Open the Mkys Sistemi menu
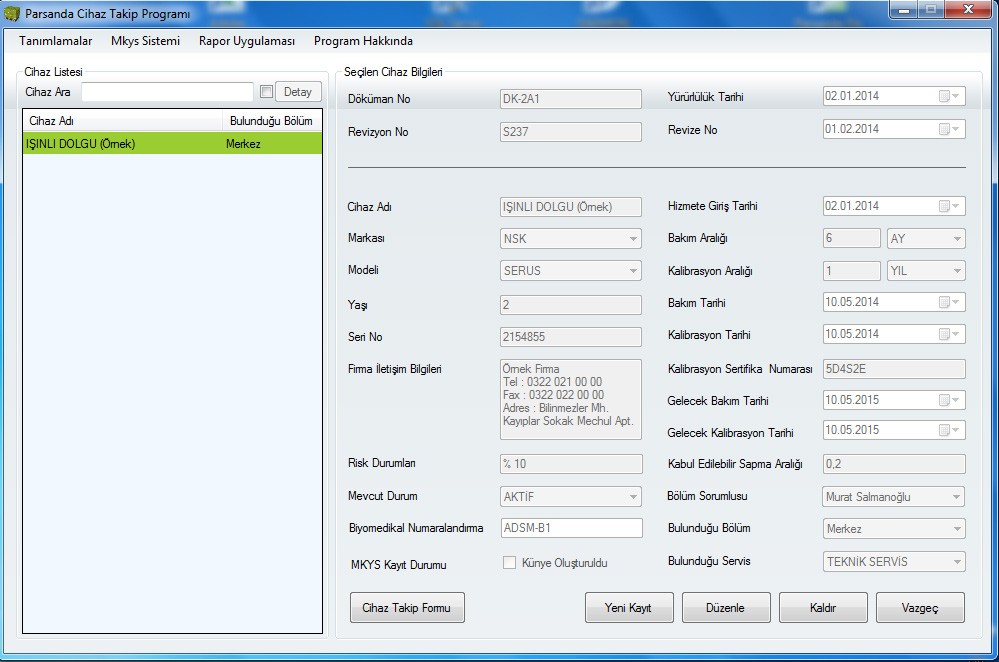The image size is (999, 662). (x=145, y=41)
